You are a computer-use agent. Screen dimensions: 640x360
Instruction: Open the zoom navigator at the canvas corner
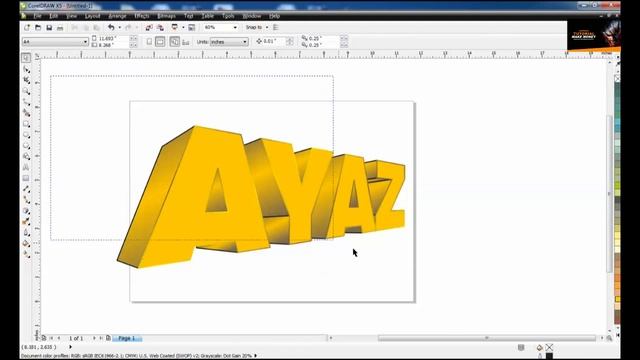point(609,338)
